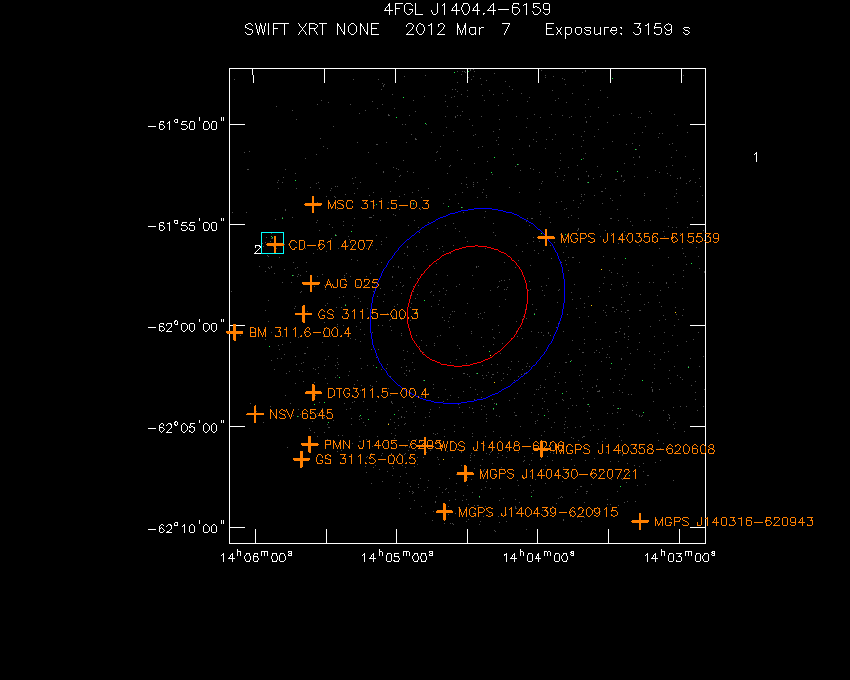850x680 pixels.
Task: Click the 14h05m00s right ascension label
Action: pos(397,556)
